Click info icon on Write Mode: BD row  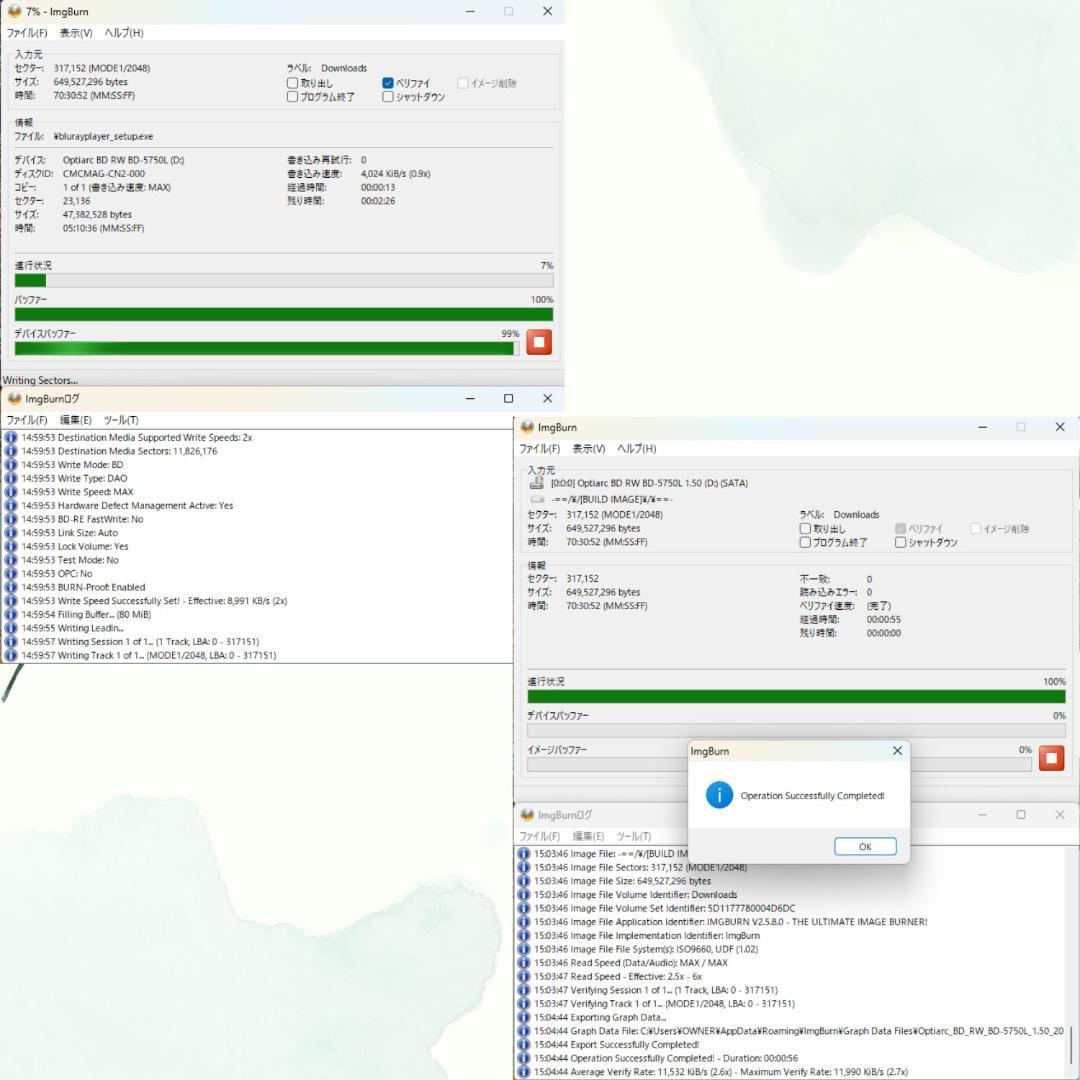tap(11, 464)
